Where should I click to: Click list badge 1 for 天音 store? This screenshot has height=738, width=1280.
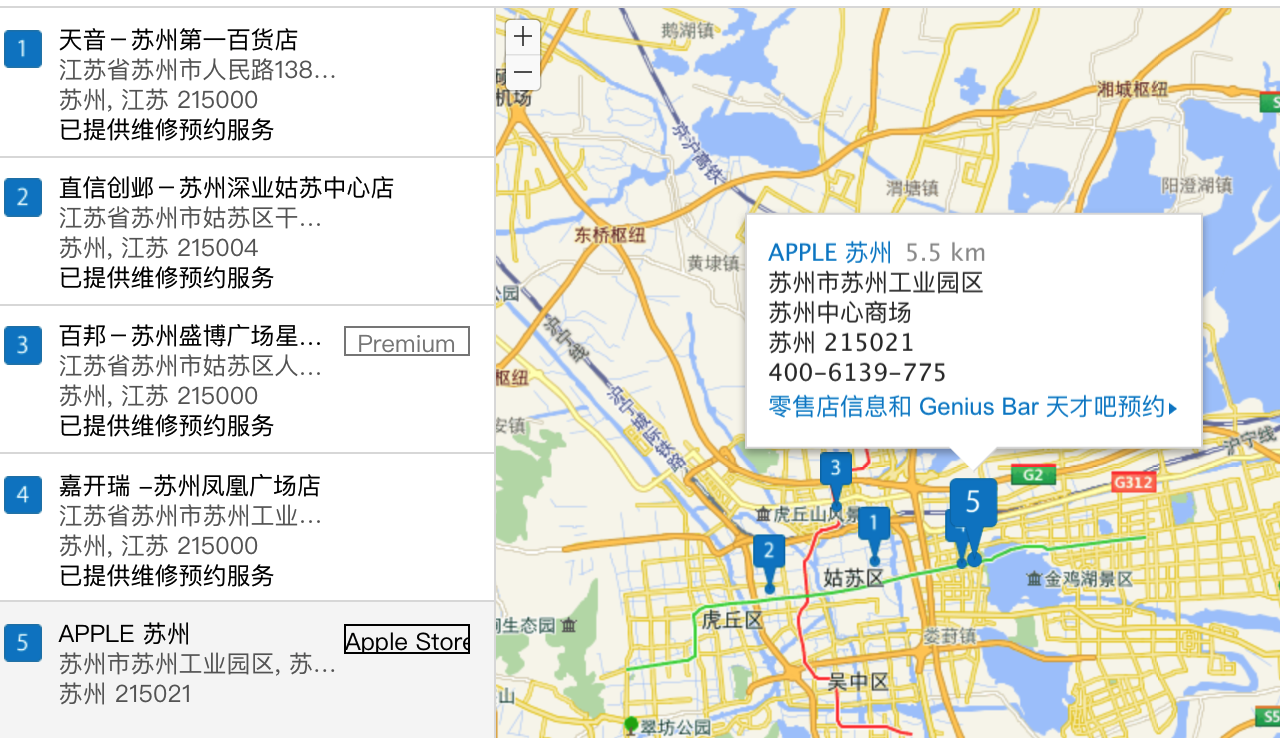22,48
